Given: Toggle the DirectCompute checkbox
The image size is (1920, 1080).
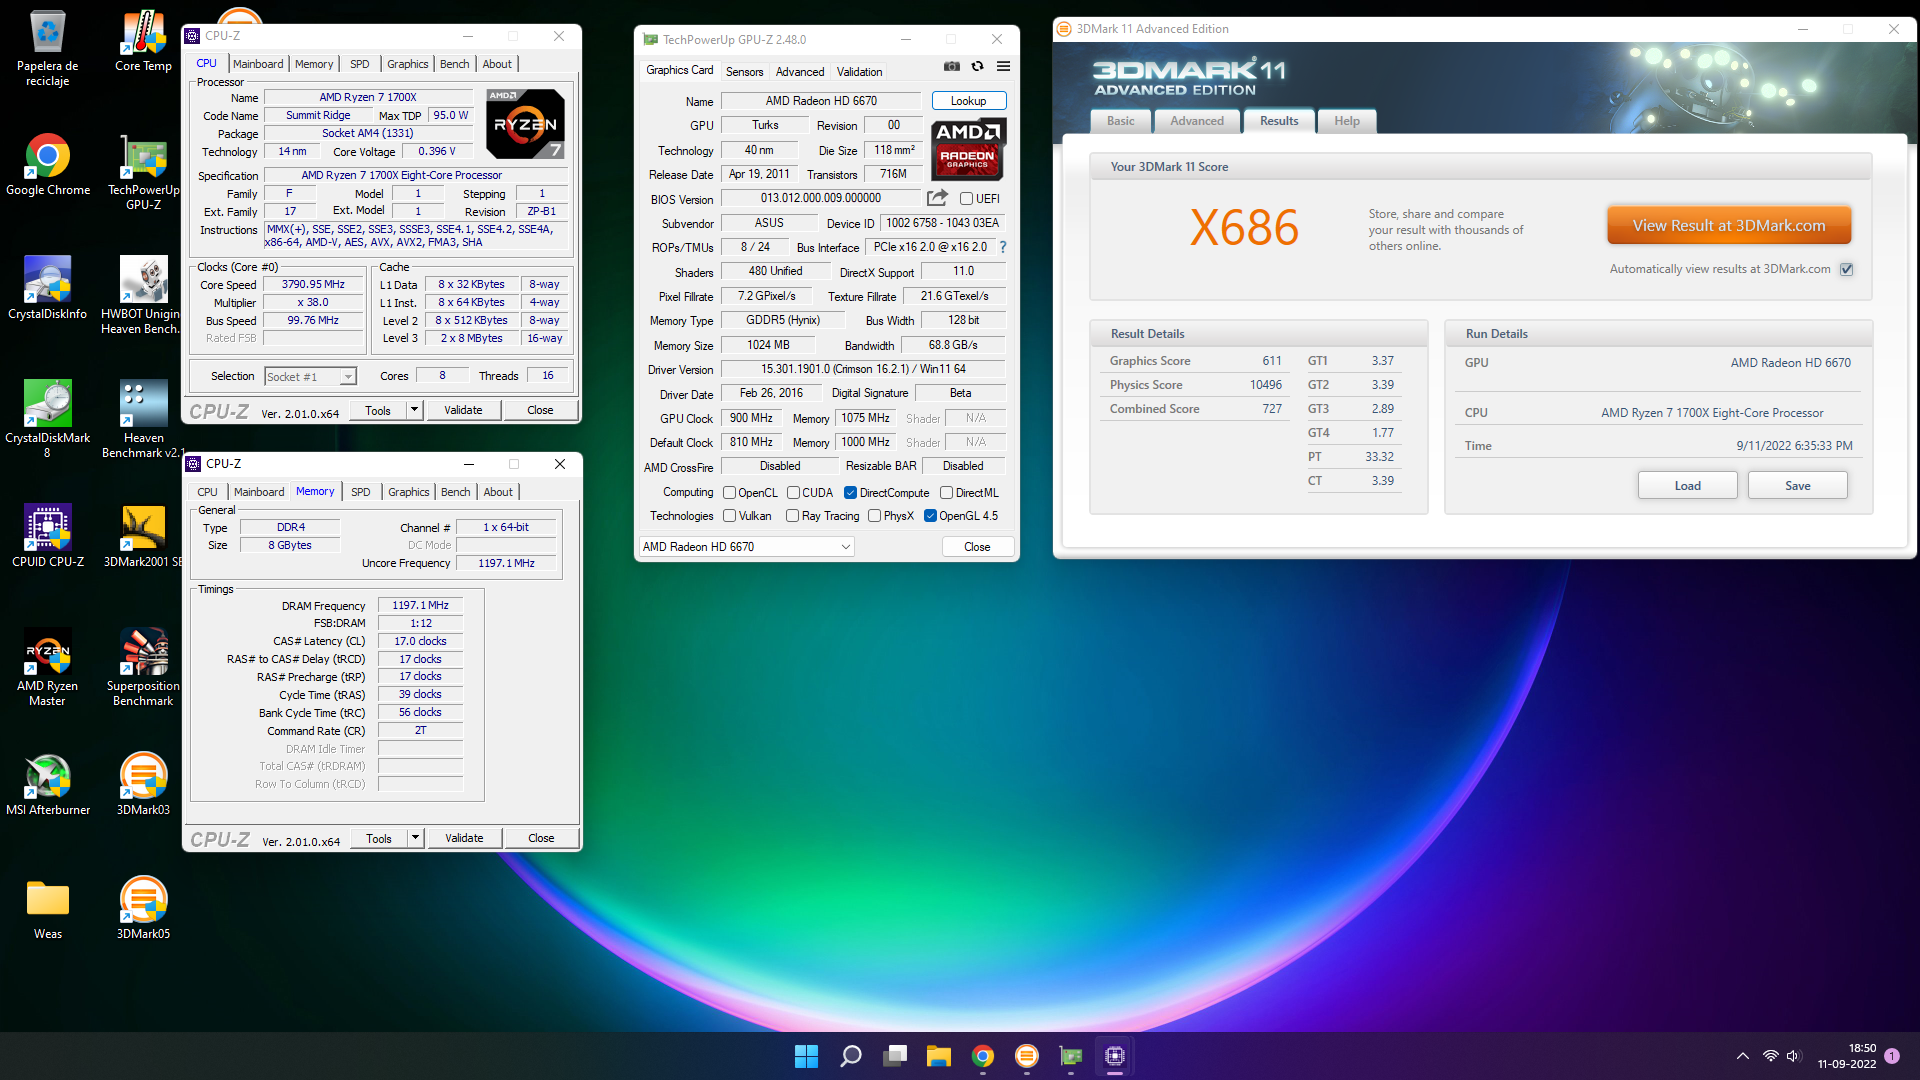Looking at the screenshot, I should (x=850, y=493).
